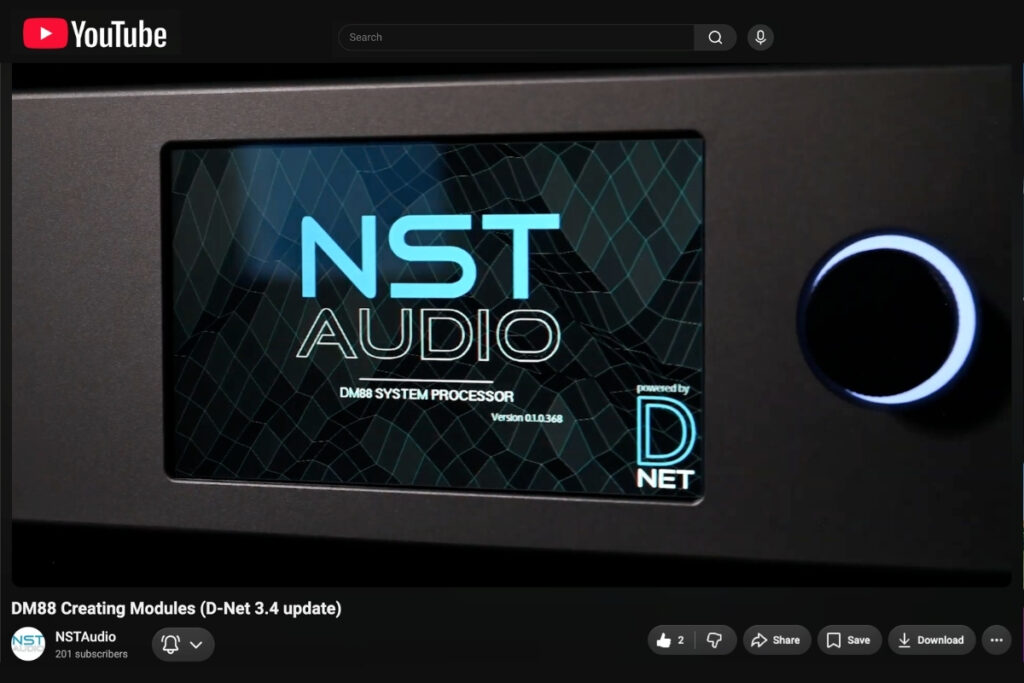This screenshot has width=1024, height=683.
Task: Start voice search with microphone icon
Action: tap(760, 37)
